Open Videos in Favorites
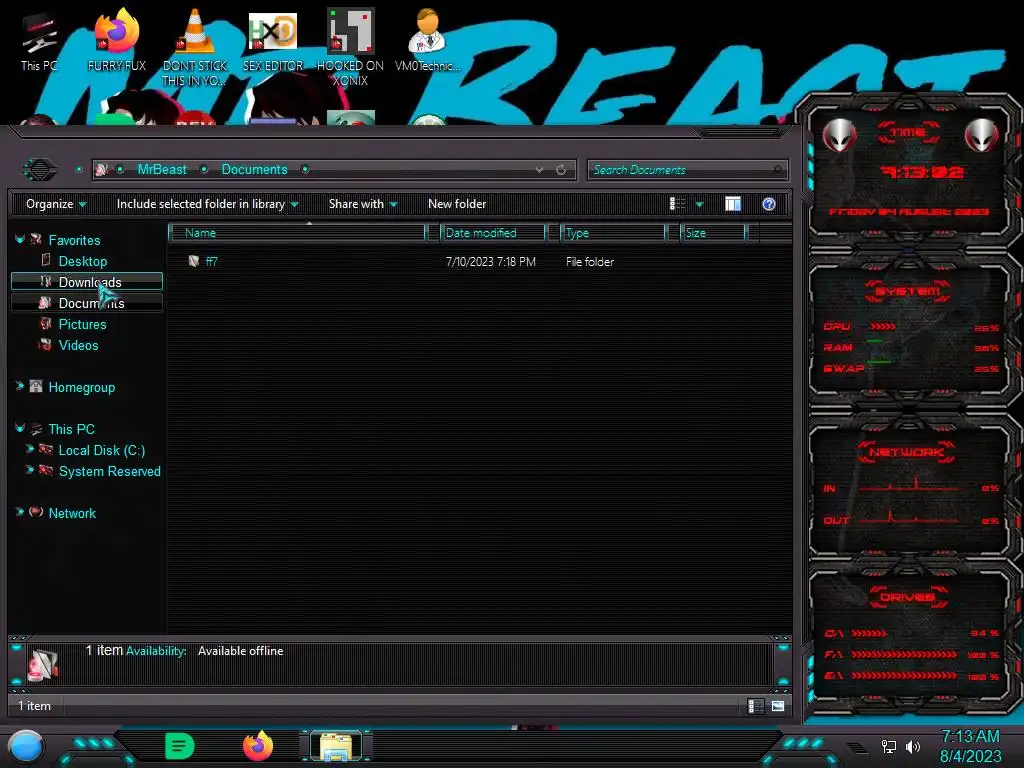Viewport: 1024px width, 768px height. [x=78, y=345]
